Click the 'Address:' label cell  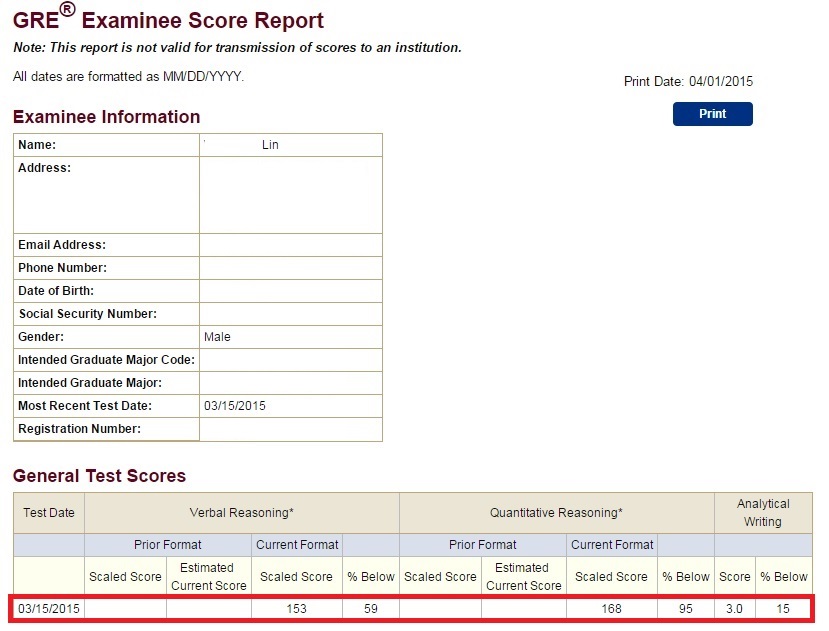[x=106, y=195]
